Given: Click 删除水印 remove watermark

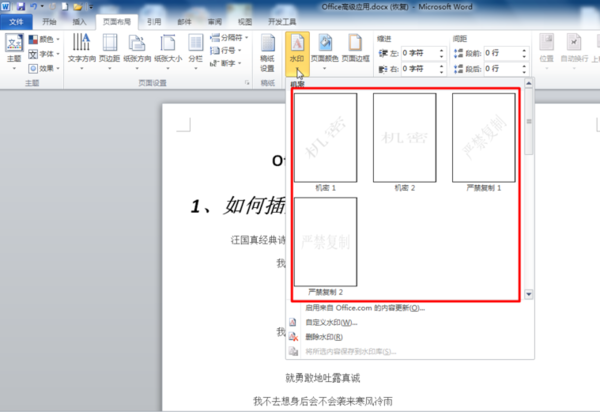Looking at the screenshot, I should 324,337.
